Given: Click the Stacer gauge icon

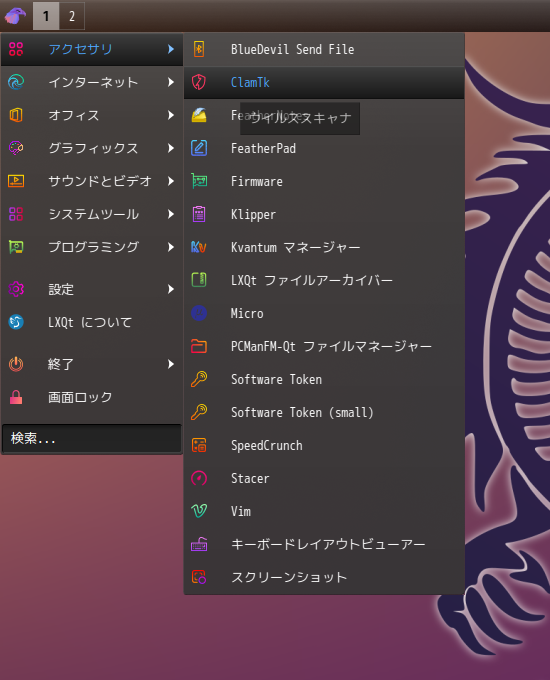Looking at the screenshot, I should pyautogui.click(x=199, y=478).
